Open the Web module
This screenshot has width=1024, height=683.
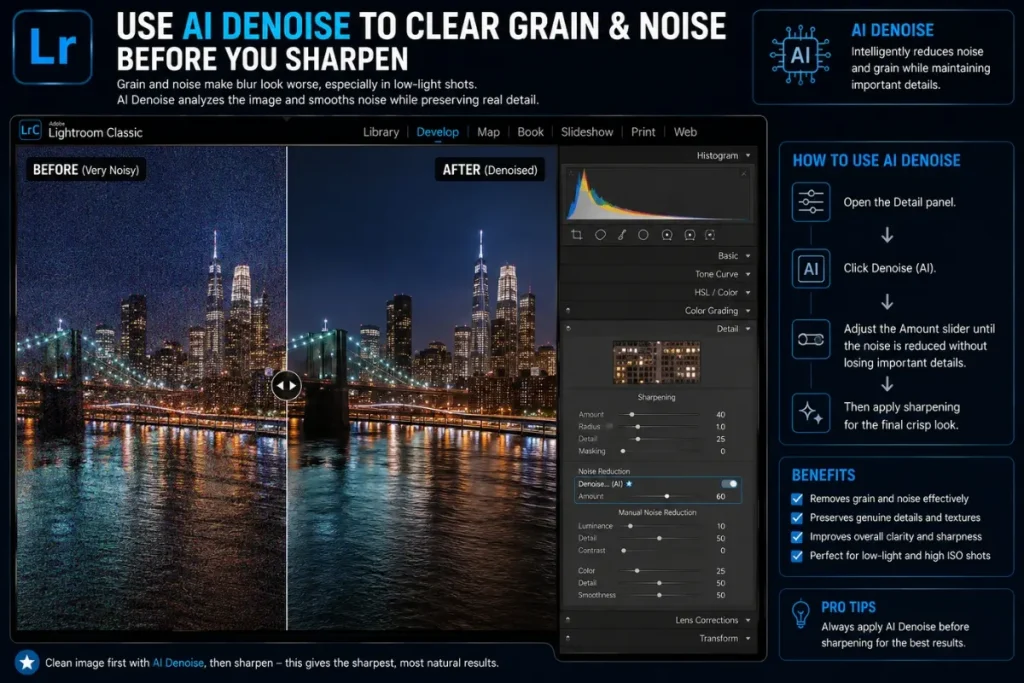pyautogui.click(x=685, y=132)
